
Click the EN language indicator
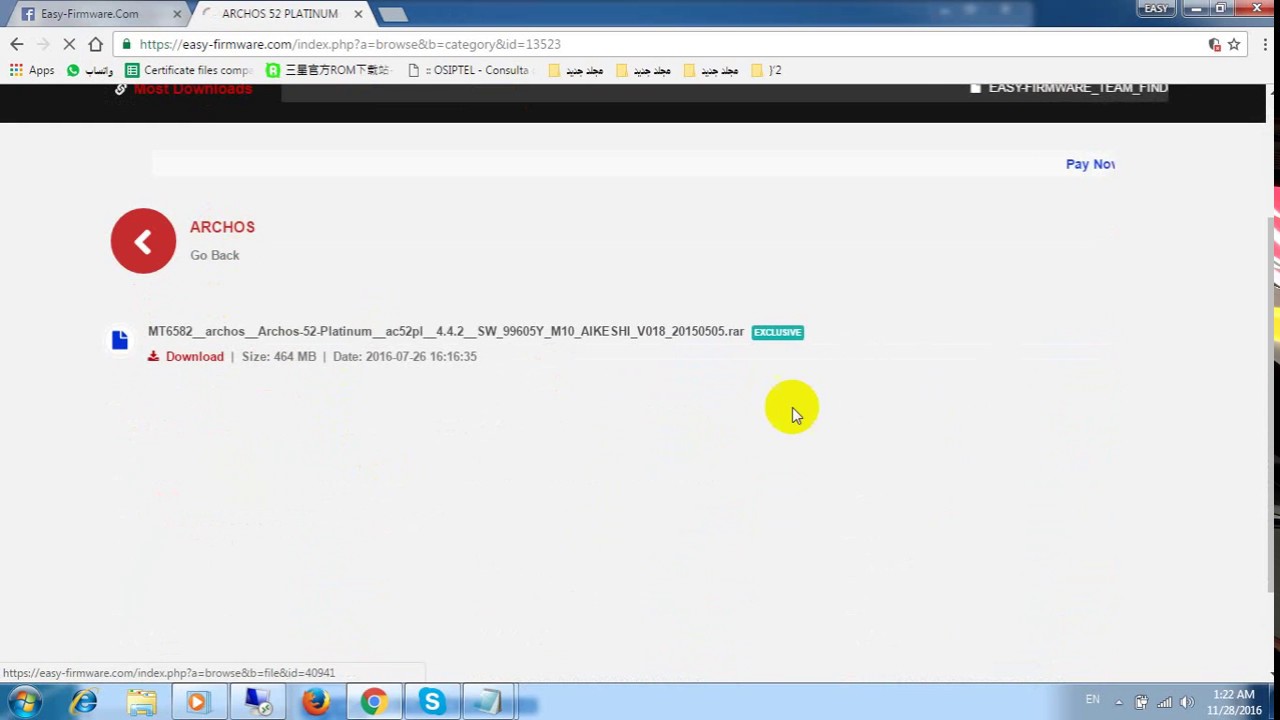coord(1093,700)
